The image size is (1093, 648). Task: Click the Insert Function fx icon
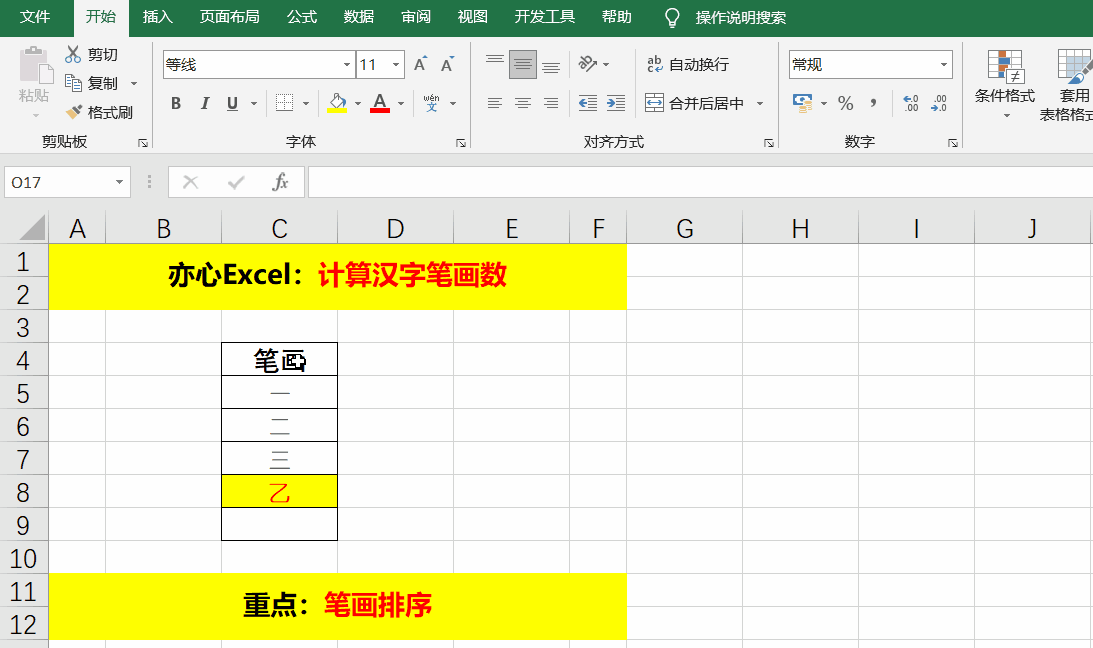280,183
